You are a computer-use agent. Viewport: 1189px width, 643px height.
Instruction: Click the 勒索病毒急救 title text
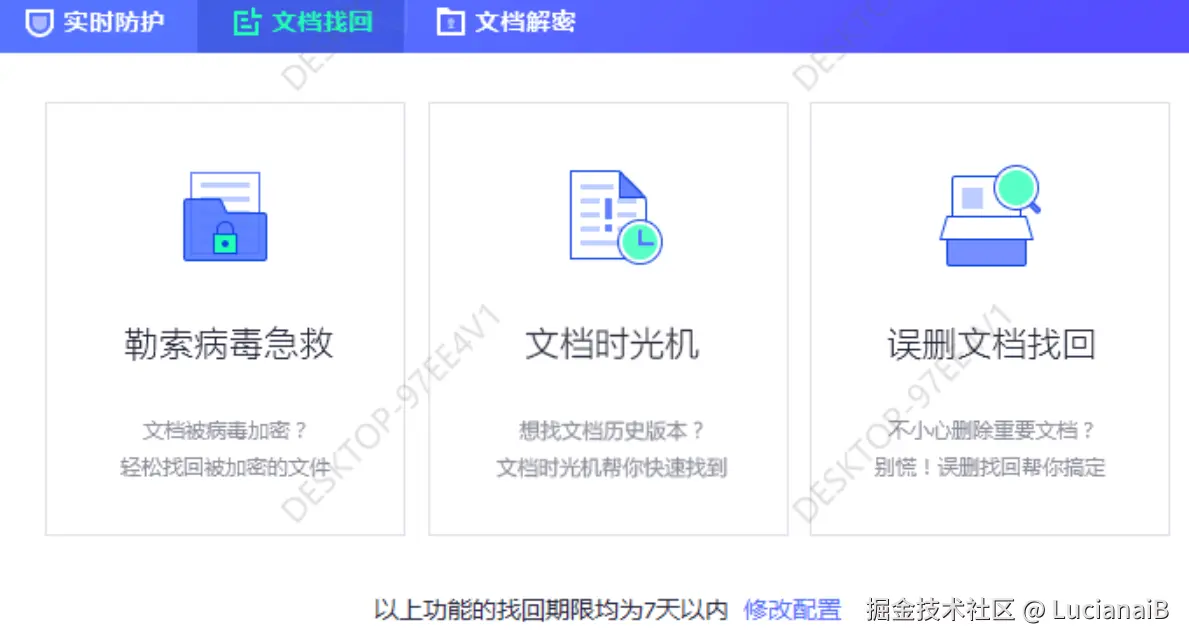pos(225,343)
